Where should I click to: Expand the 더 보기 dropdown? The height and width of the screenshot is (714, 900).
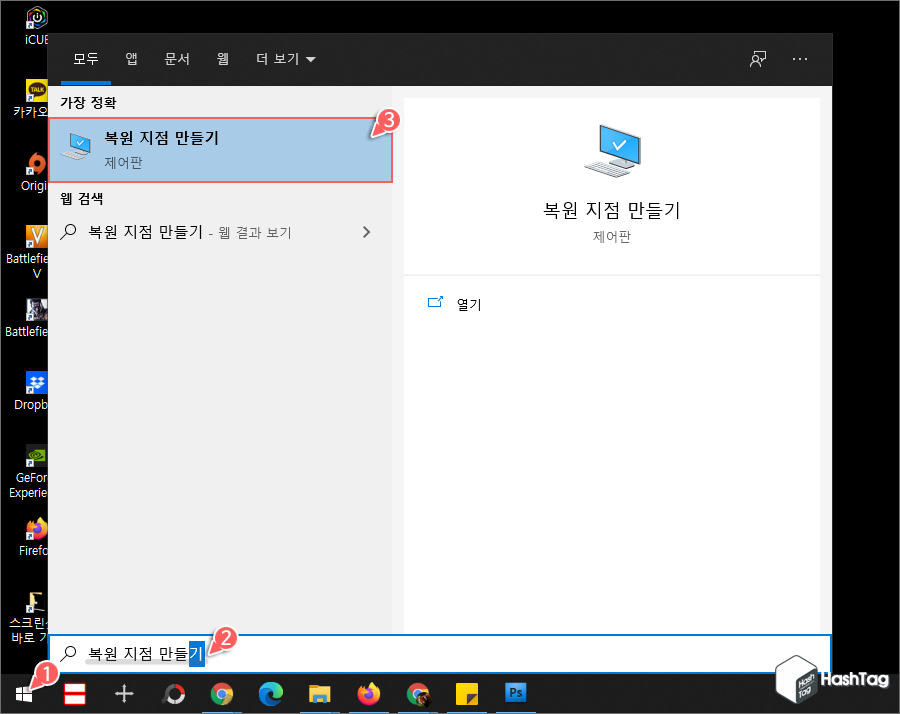[x=285, y=59]
